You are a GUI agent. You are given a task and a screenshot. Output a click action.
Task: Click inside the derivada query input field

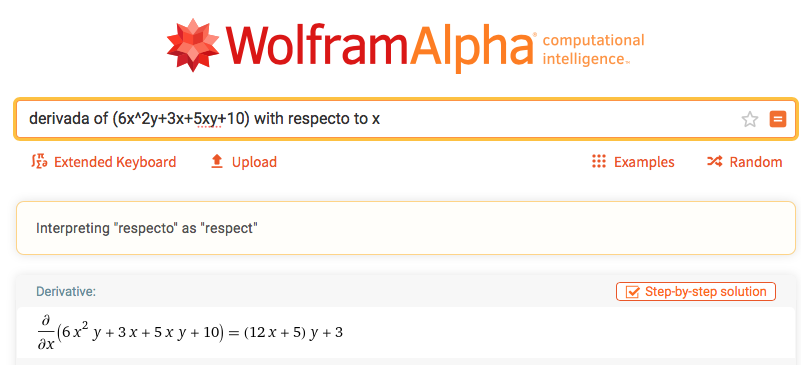click(x=406, y=119)
